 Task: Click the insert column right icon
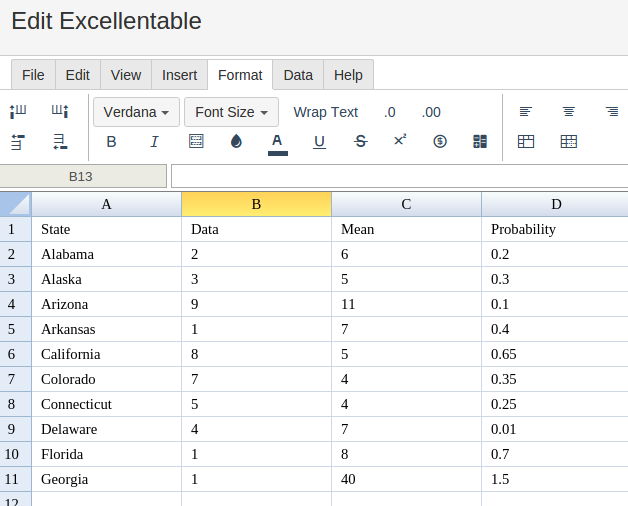coord(60,111)
